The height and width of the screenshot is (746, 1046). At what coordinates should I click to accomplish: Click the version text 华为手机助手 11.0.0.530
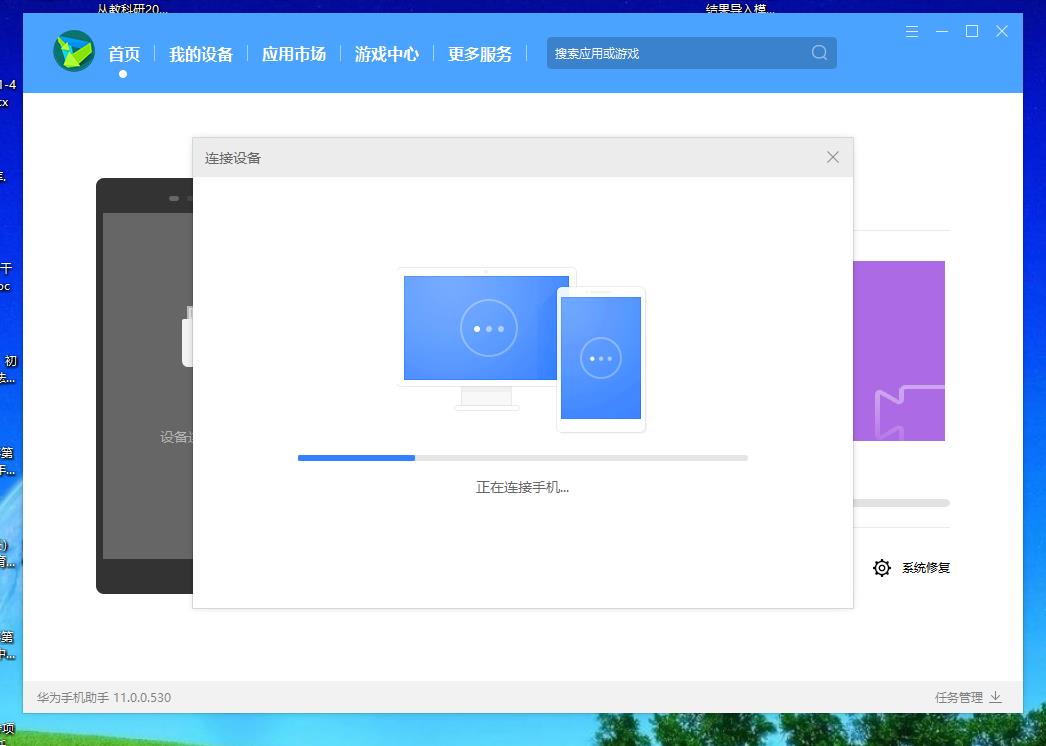pyautogui.click(x=104, y=697)
